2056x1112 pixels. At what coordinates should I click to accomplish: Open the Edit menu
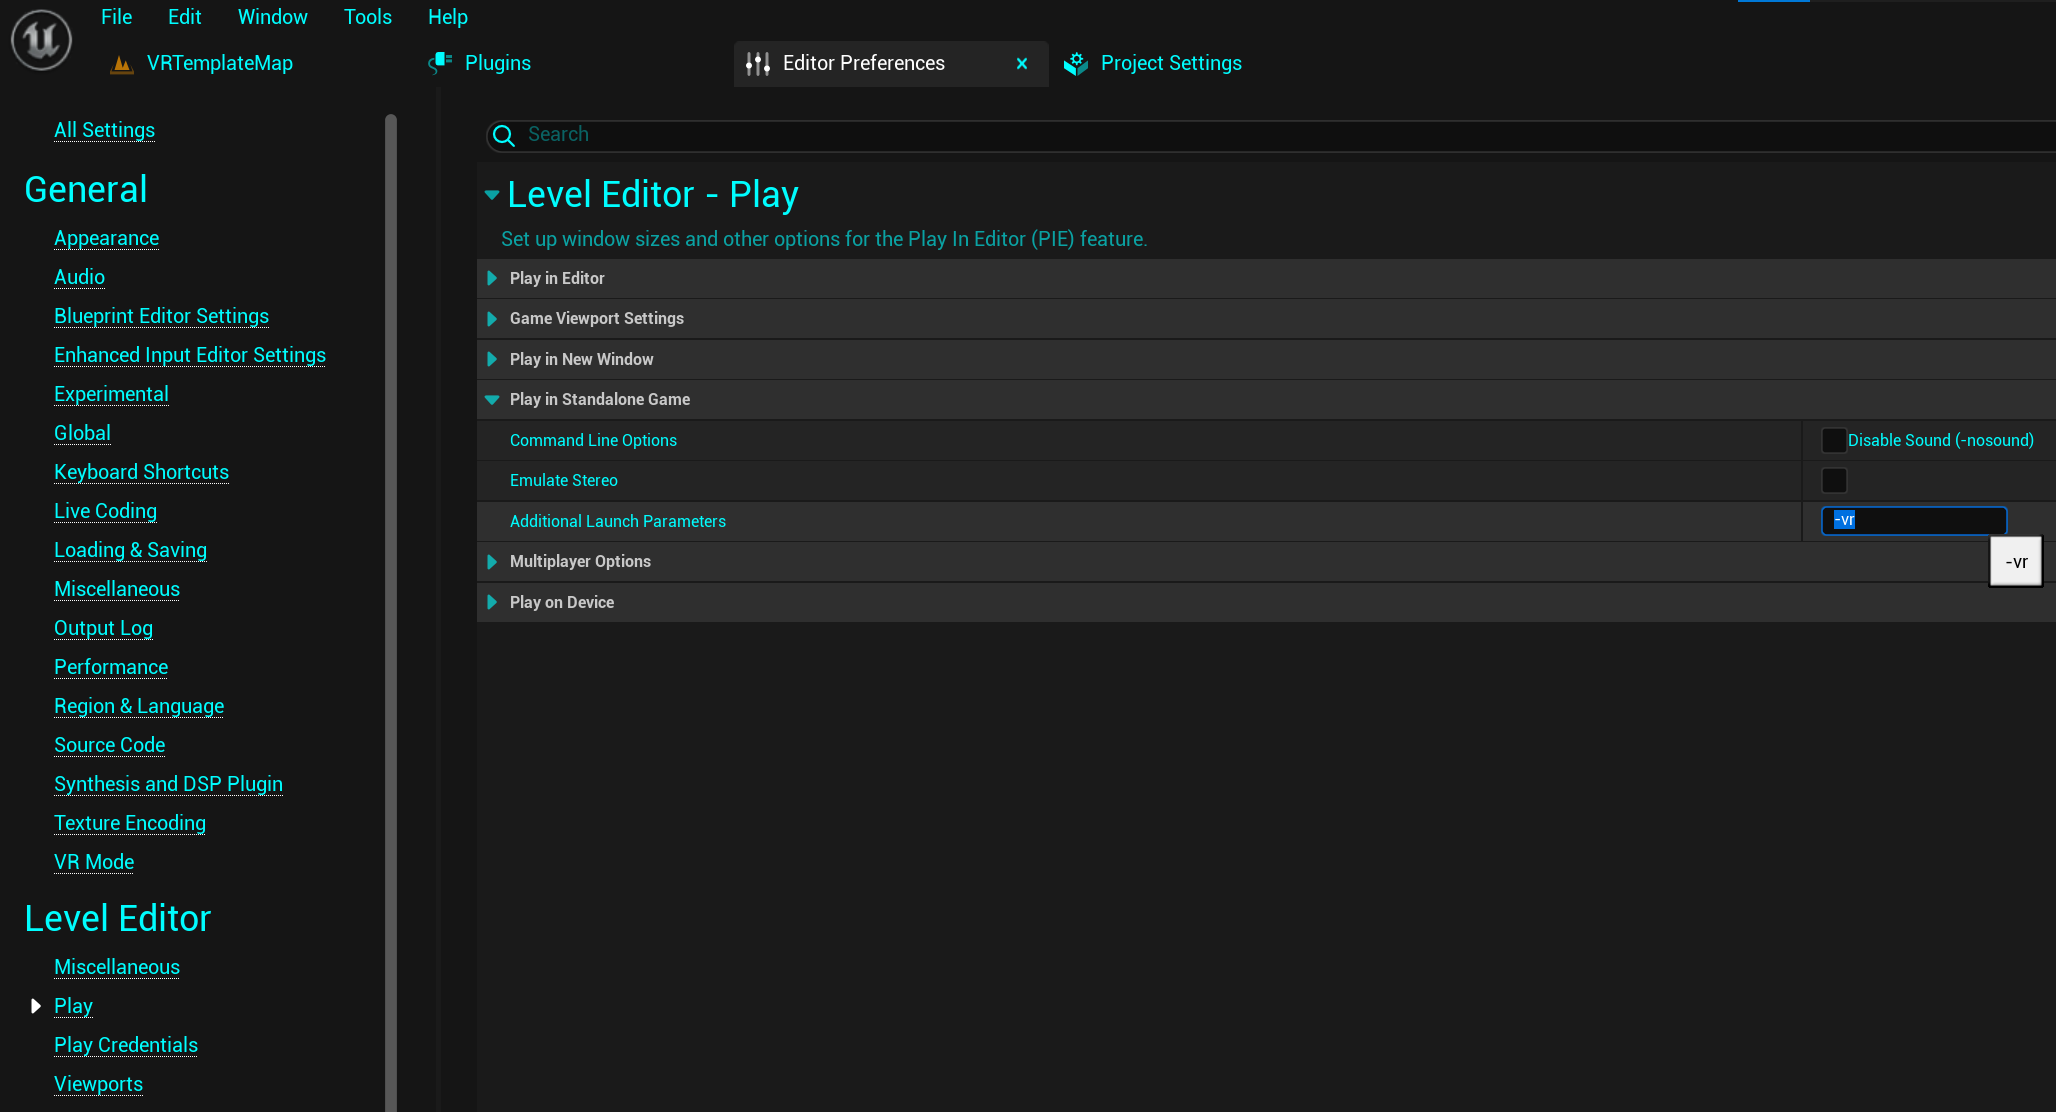(184, 17)
